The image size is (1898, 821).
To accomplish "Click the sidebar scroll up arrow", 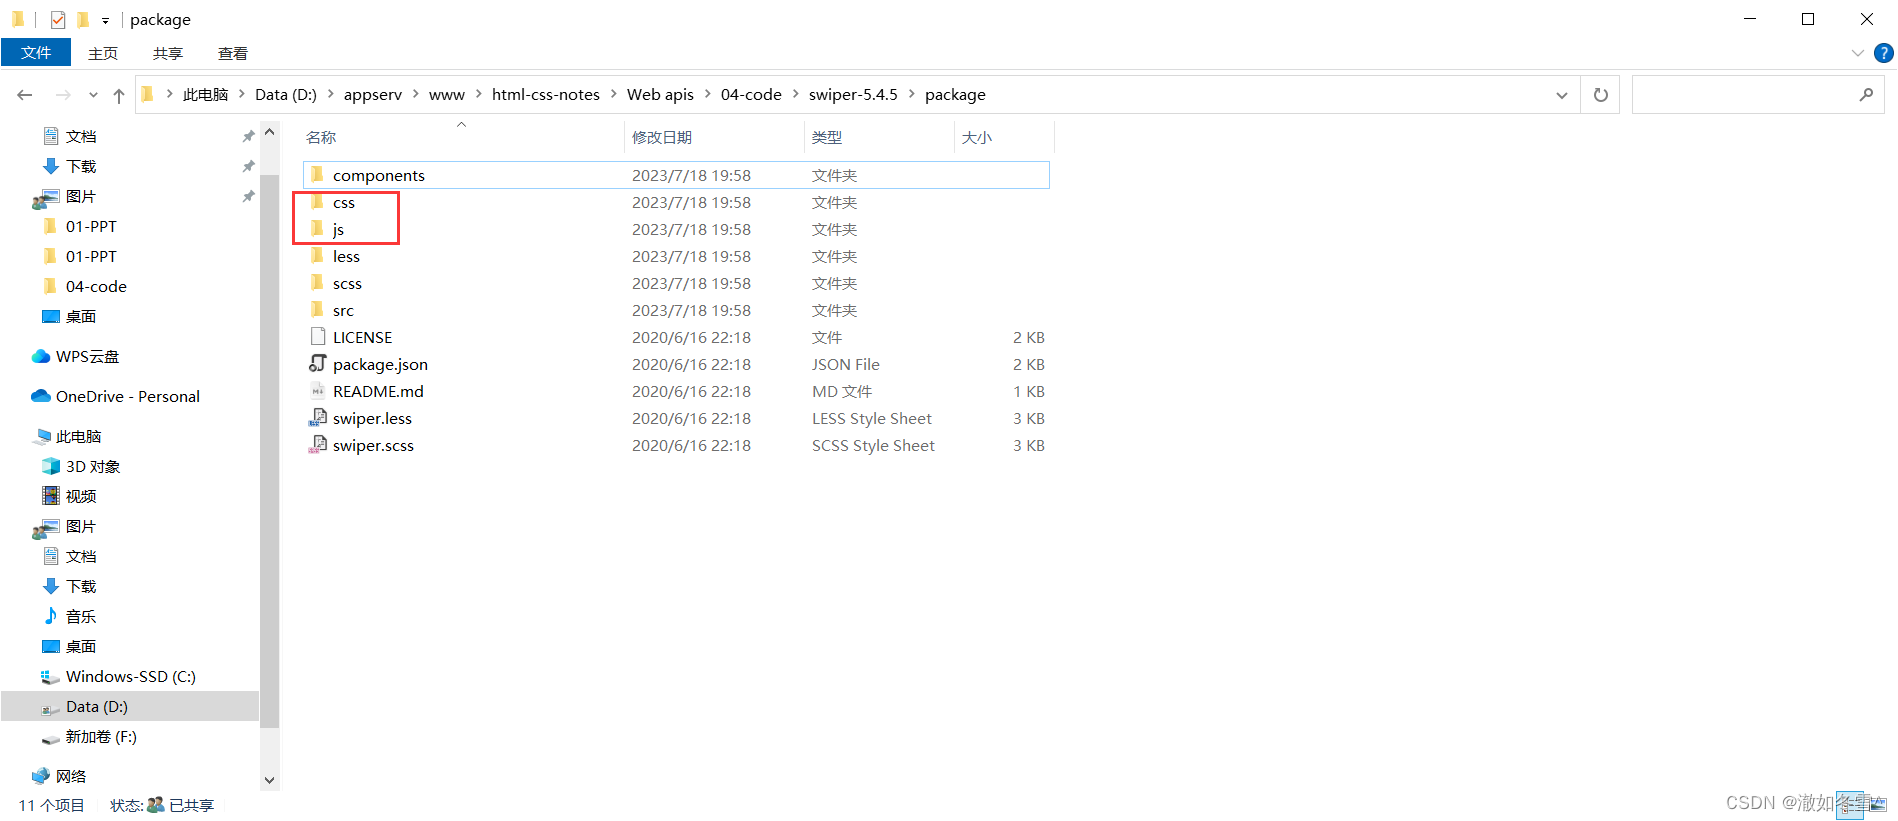I will (269, 132).
